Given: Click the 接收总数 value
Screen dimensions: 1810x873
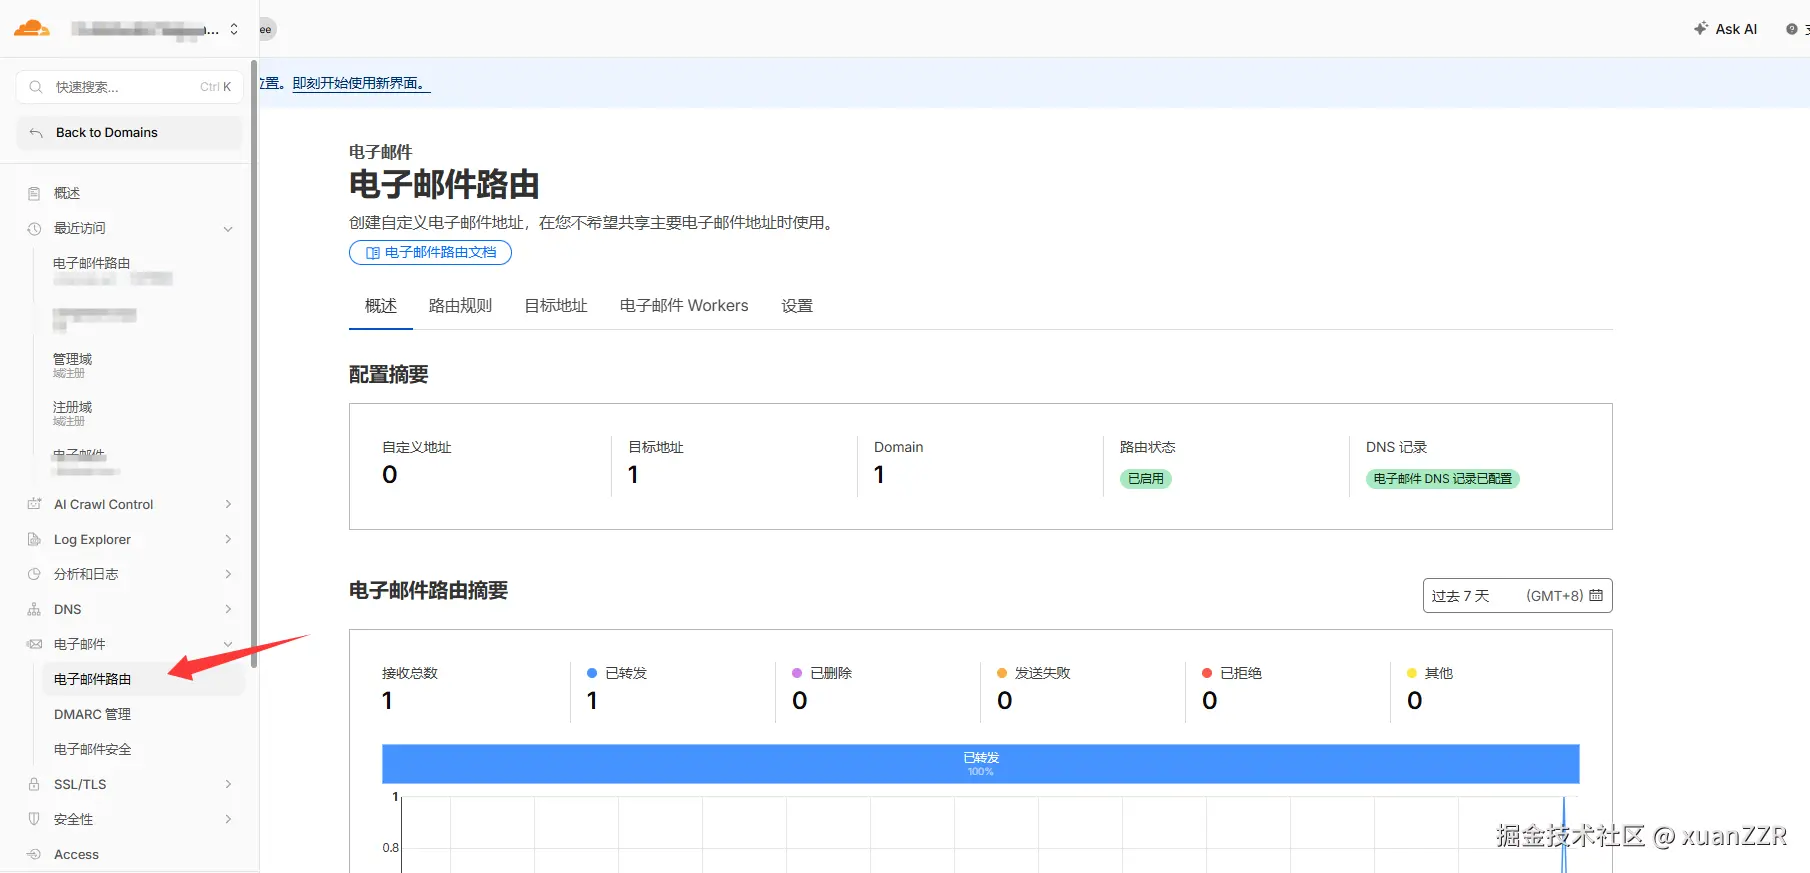Looking at the screenshot, I should coord(388,701).
